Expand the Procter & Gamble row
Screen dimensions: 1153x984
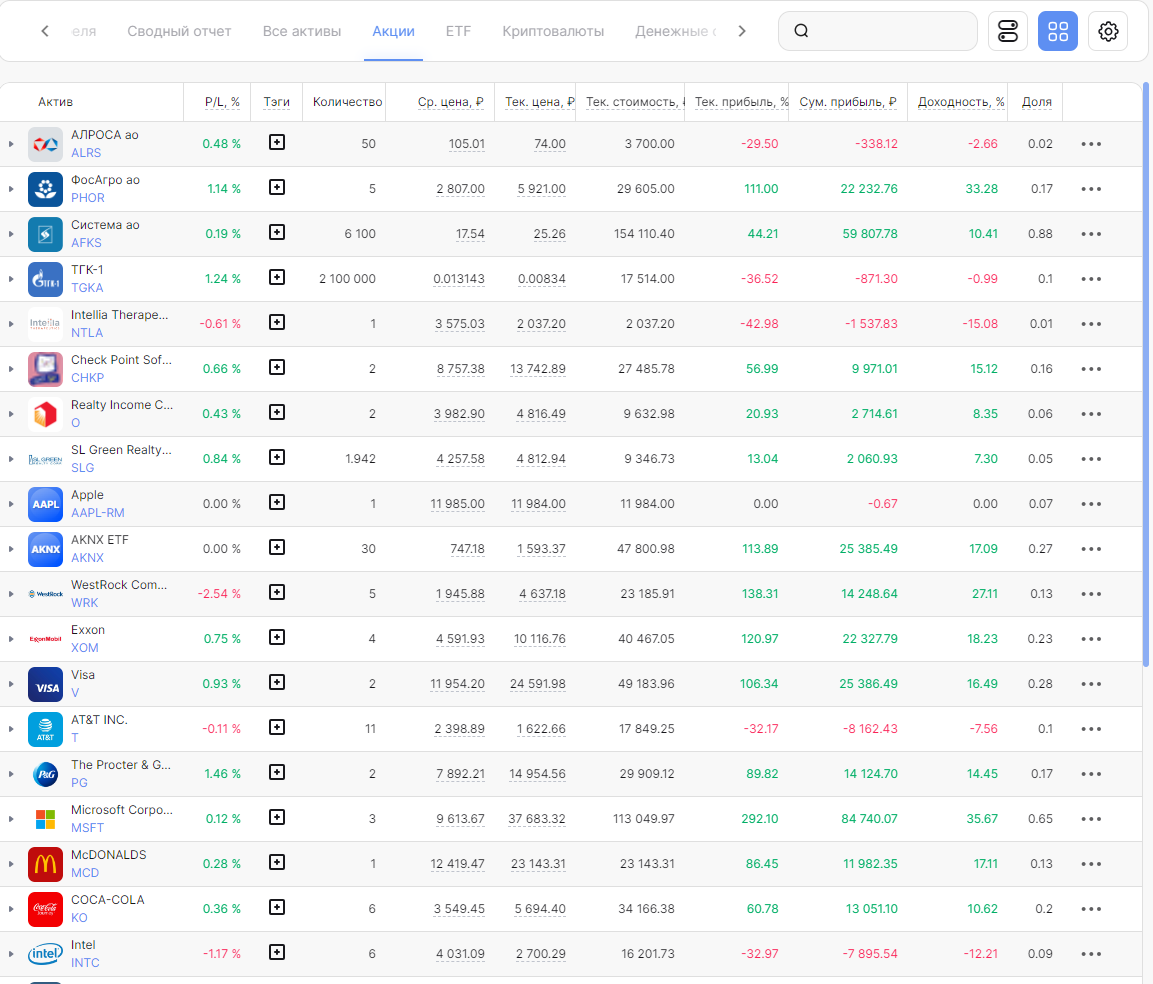point(11,774)
